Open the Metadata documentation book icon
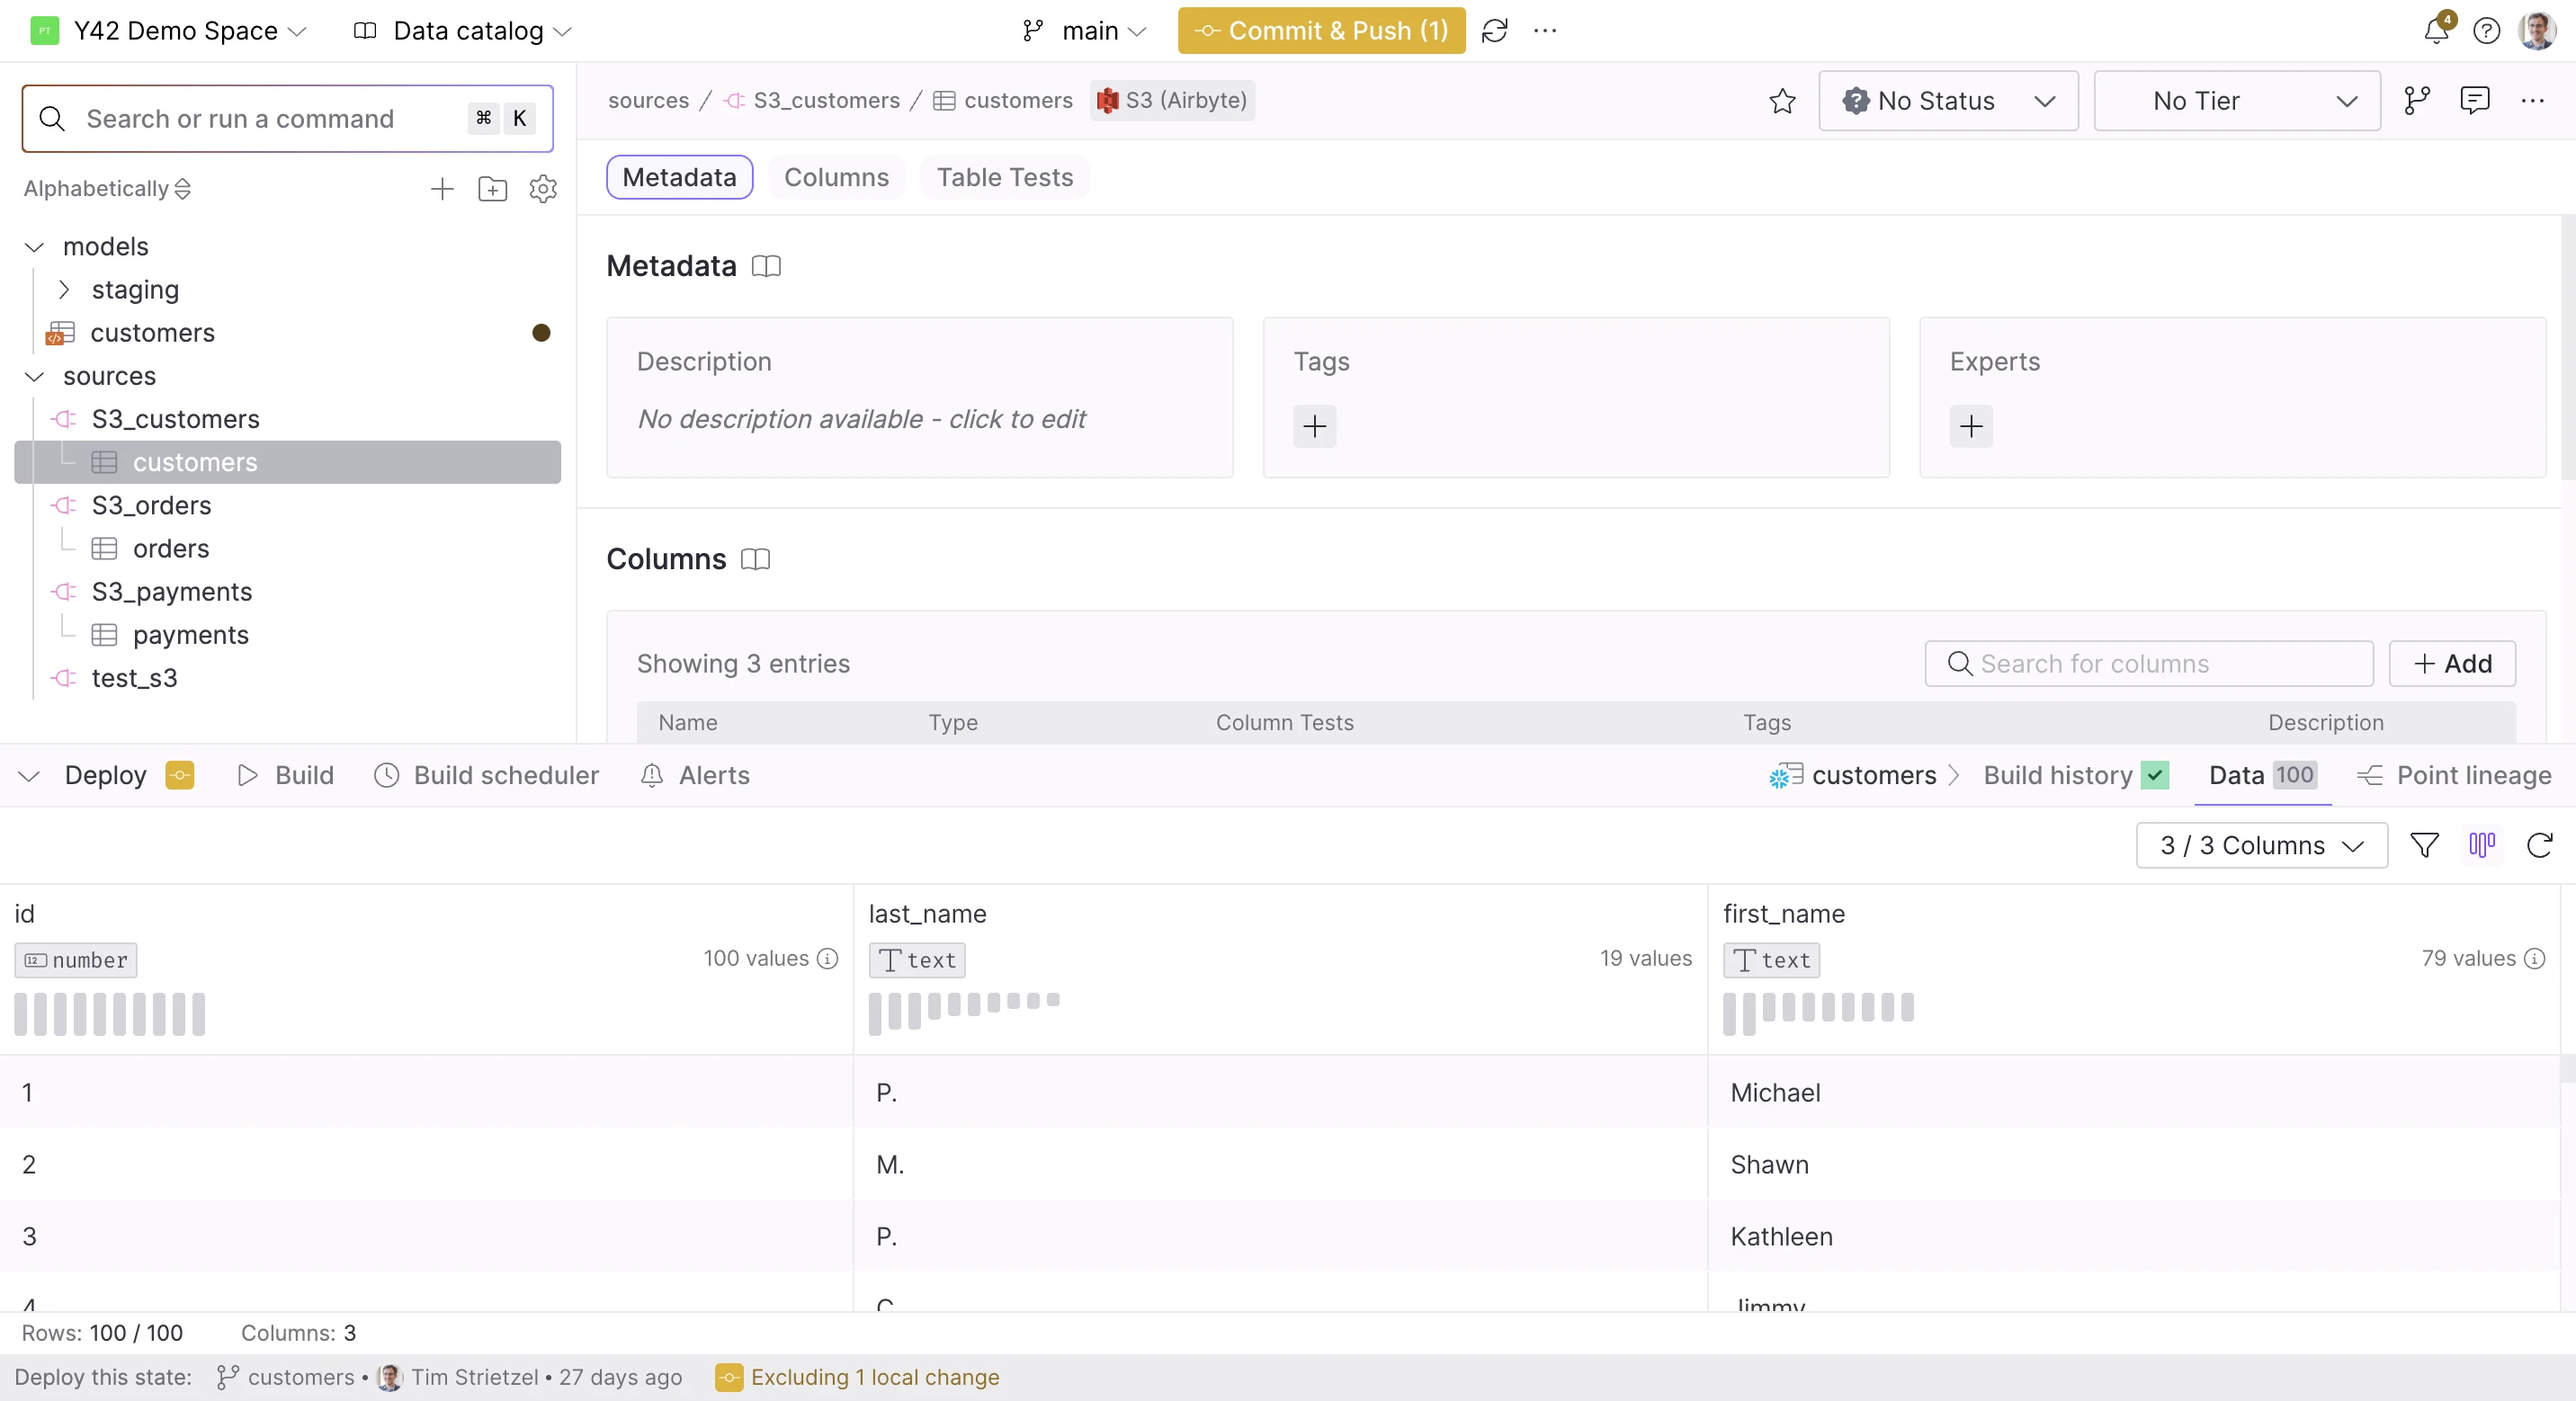This screenshot has height=1401, width=2576. (766, 266)
